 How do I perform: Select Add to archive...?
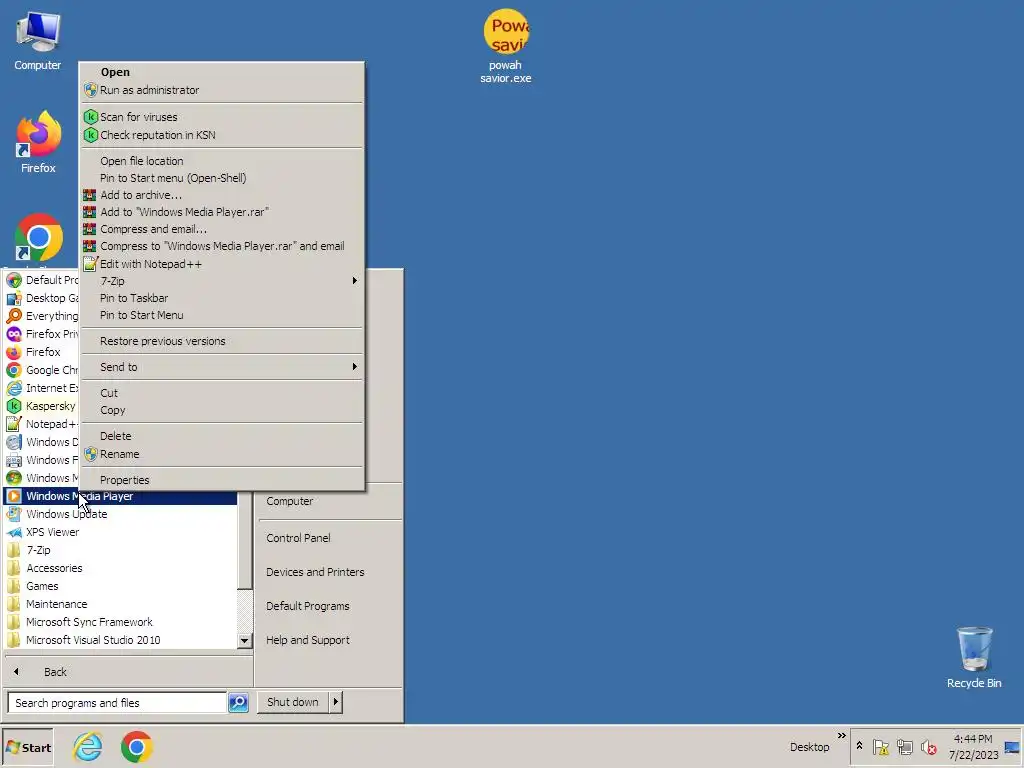coord(222,195)
